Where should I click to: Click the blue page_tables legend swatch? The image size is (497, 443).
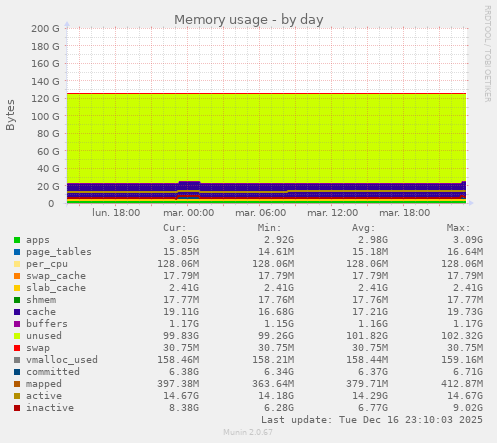tap(17, 252)
